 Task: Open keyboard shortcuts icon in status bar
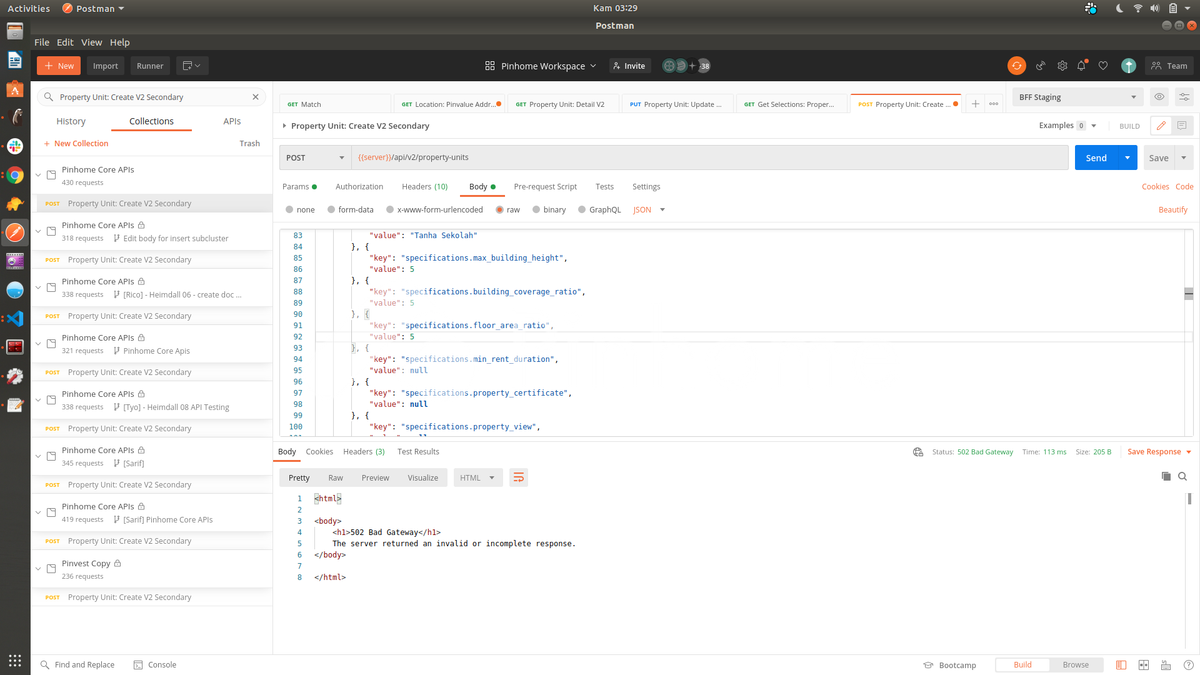(1166, 665)
